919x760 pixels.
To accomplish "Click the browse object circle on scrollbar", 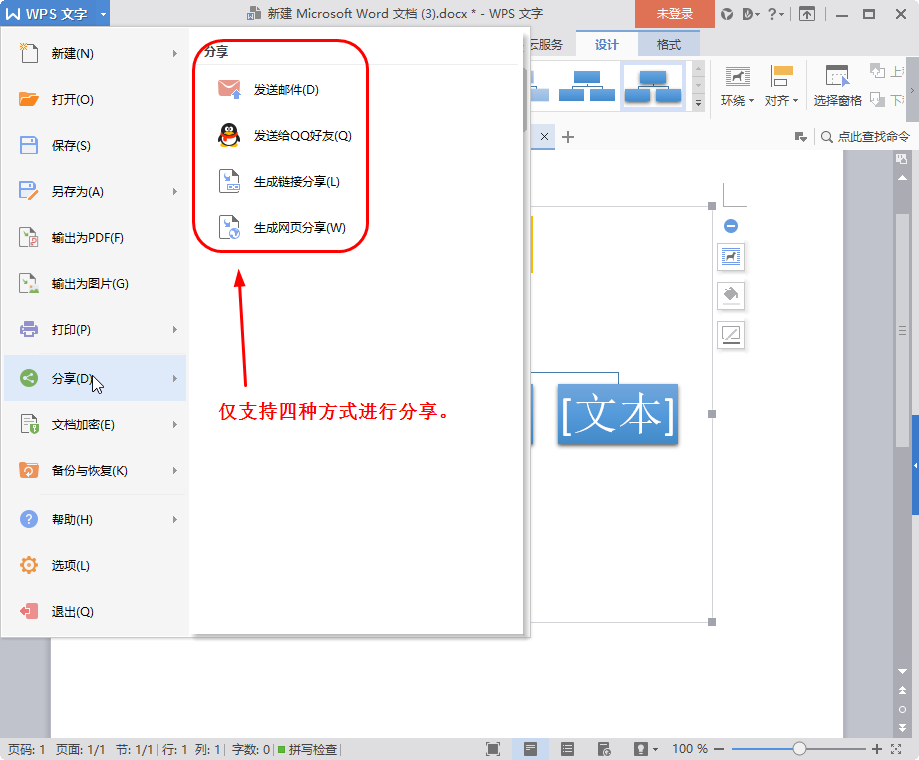I will 902,710.
